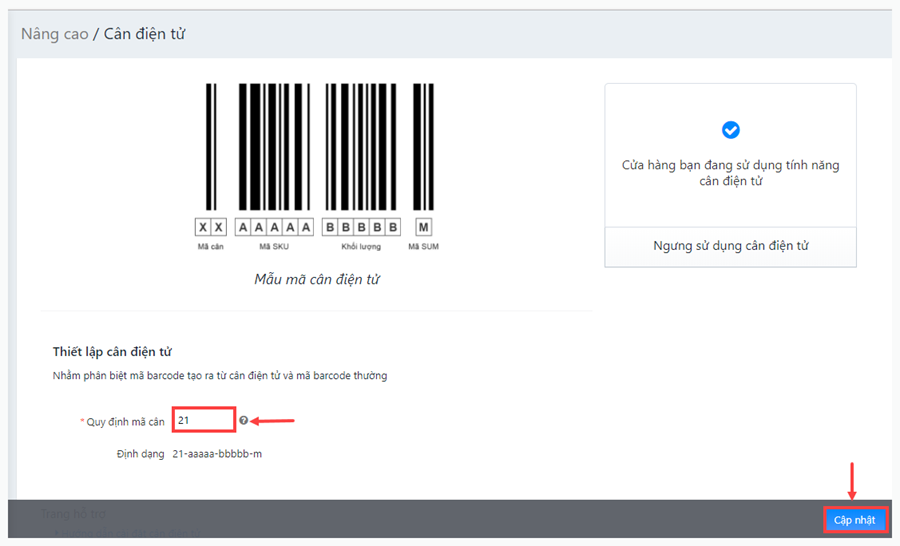Open the Nâng cao breadcrumb link
This screenshot has height=546, width=900.
[x=55, y=34]
